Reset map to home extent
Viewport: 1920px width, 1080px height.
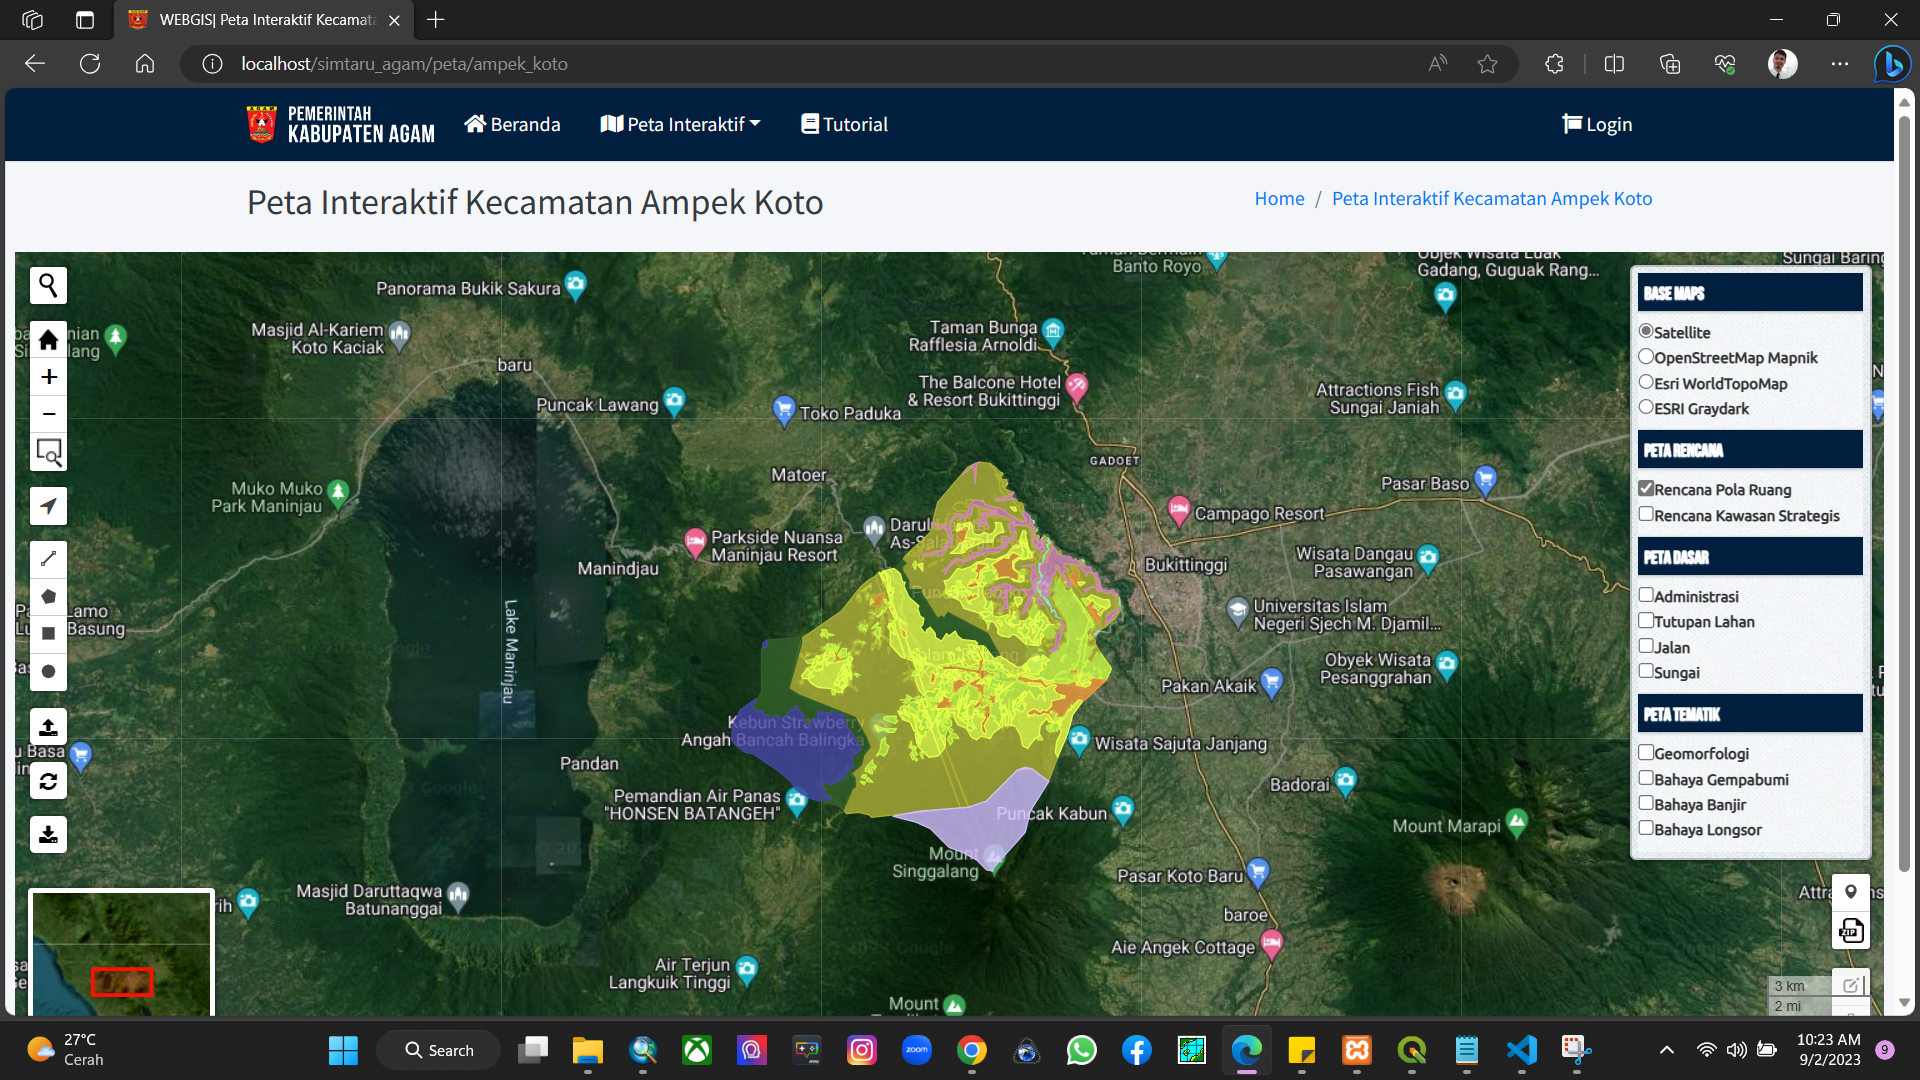[x=48, y=341]
